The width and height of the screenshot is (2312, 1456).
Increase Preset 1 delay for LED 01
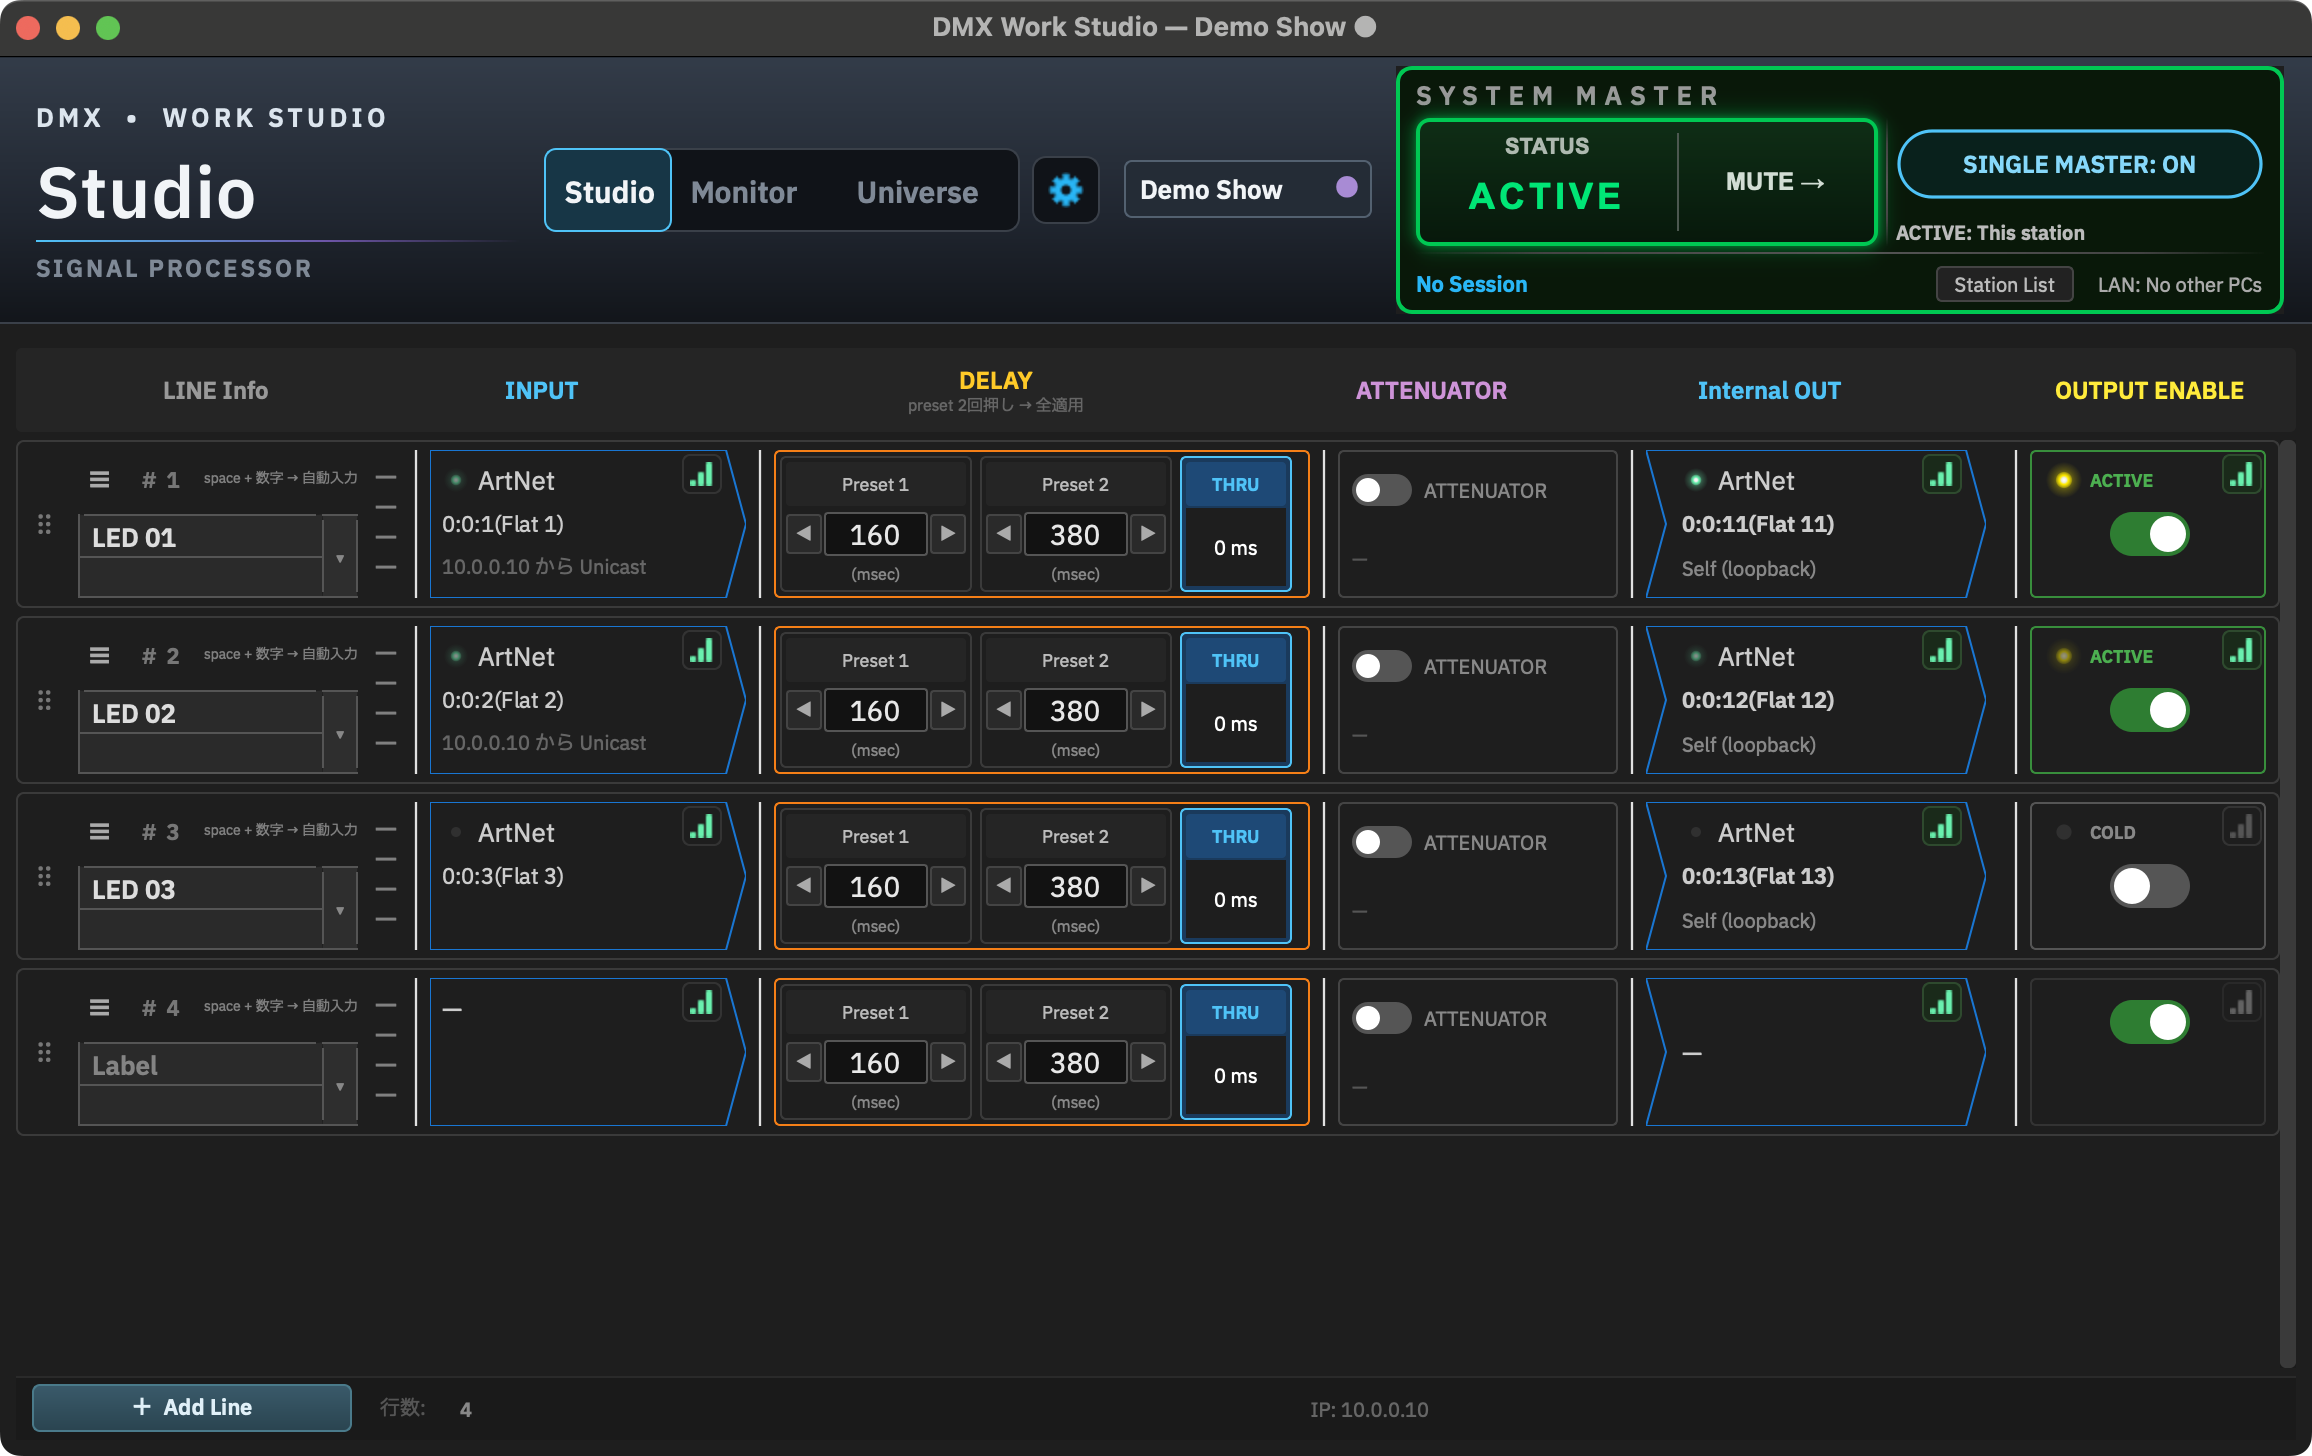pos(947,534)
